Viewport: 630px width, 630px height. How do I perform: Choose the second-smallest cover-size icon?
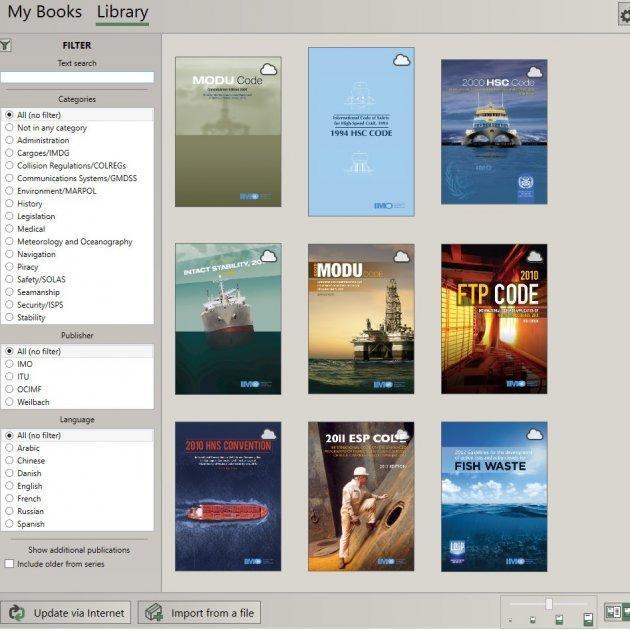tap(532, 620)
